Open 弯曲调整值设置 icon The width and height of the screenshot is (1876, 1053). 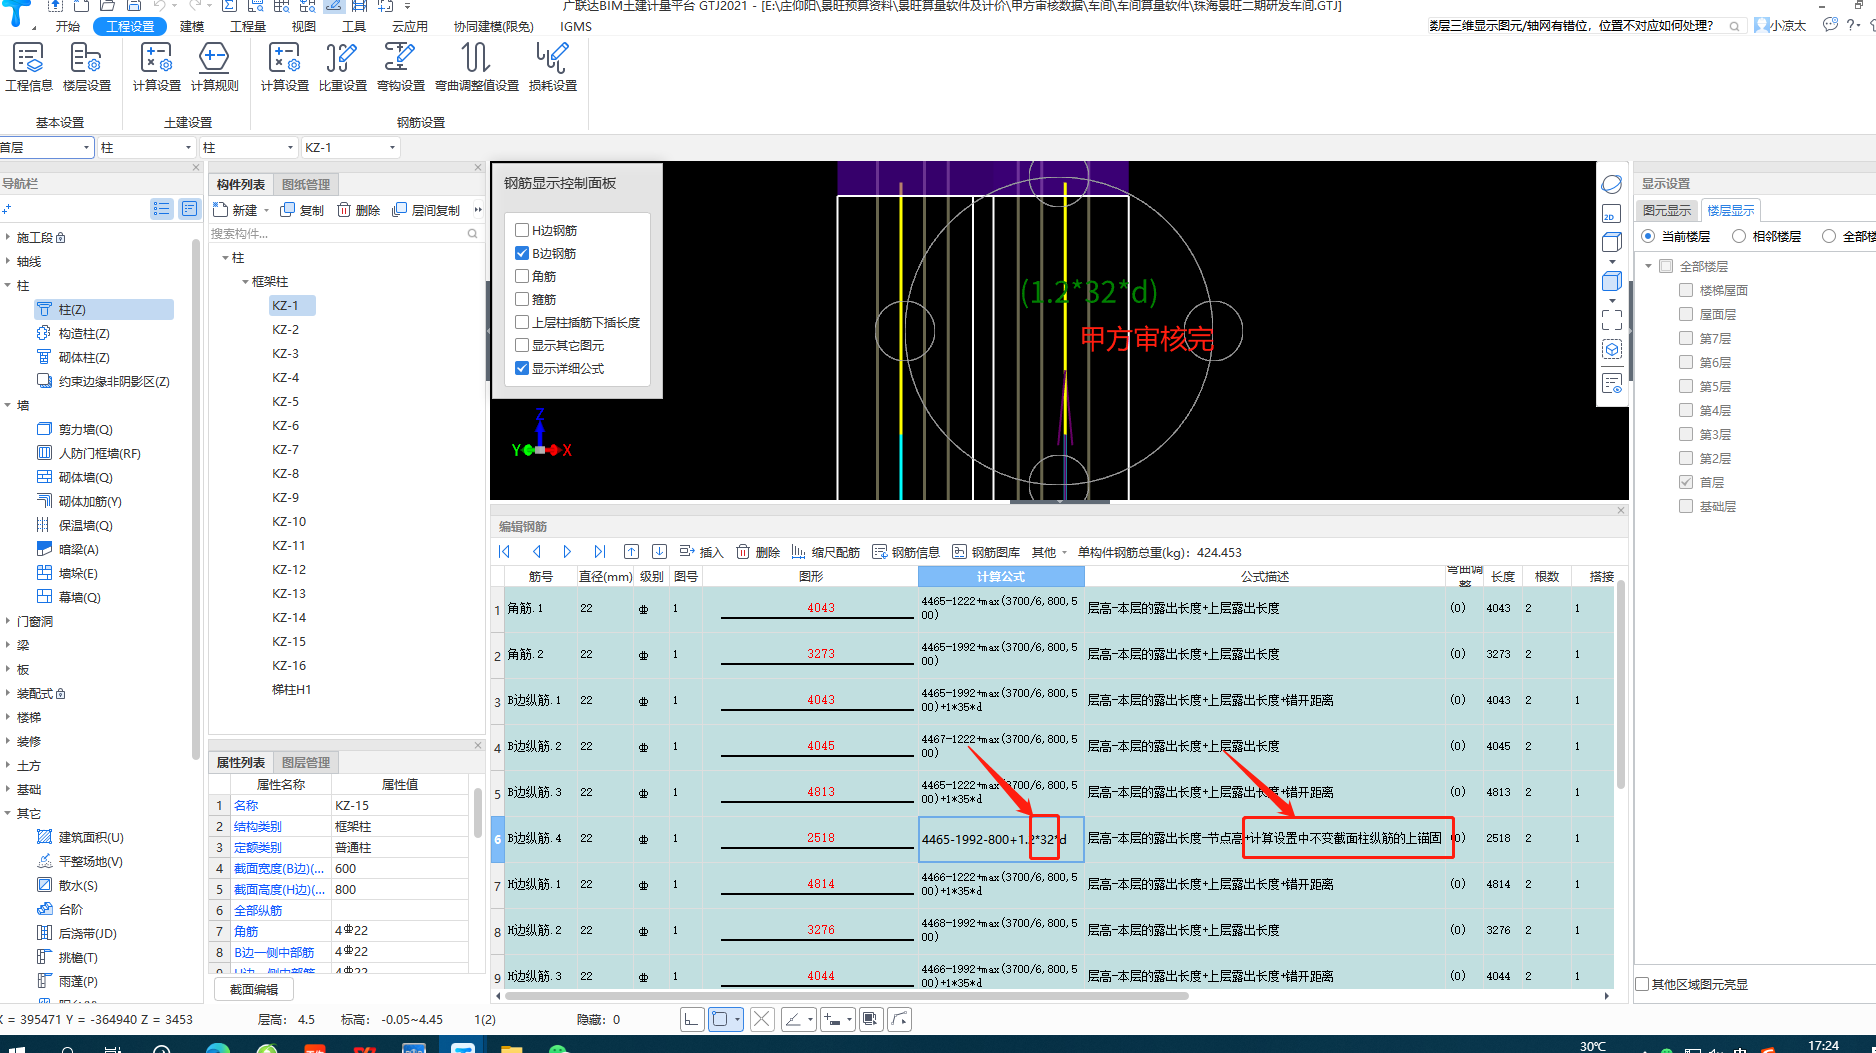pos(476,67)
